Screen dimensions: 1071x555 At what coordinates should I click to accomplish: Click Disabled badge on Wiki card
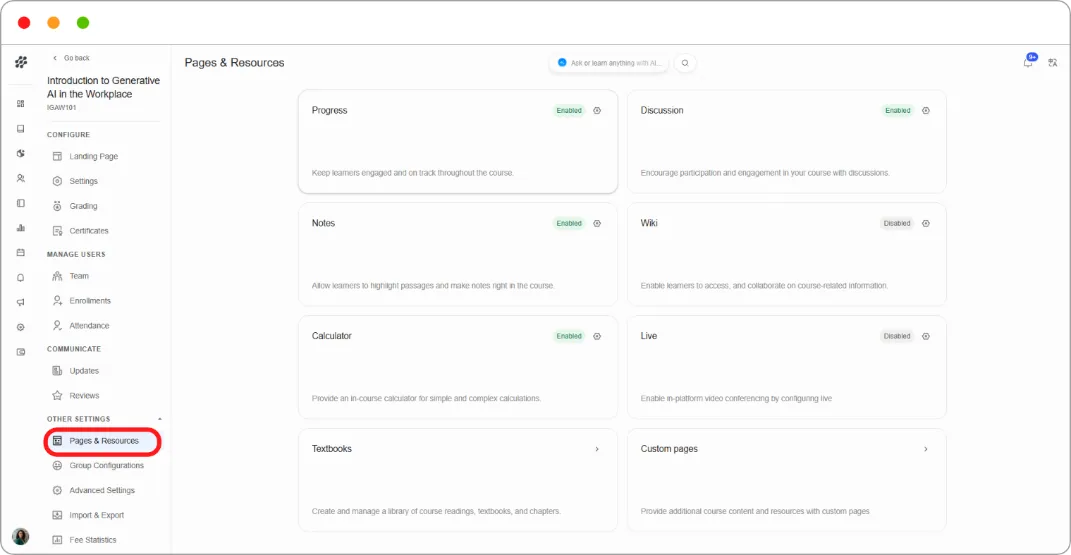(x=897, y=223)
